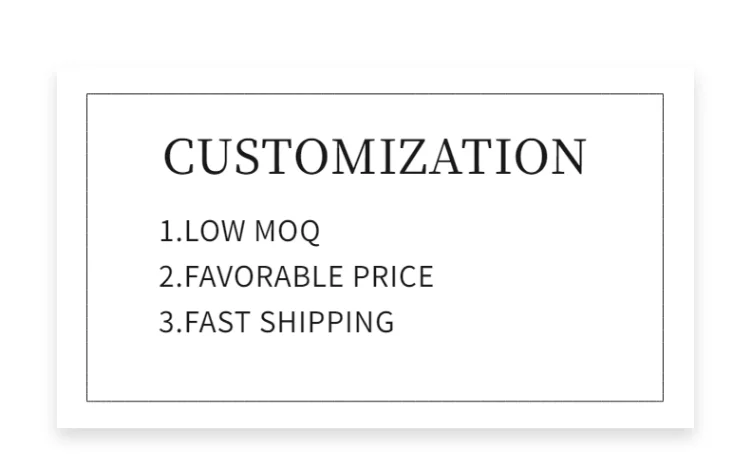Click the word SHIPPING

click(327, 322)
